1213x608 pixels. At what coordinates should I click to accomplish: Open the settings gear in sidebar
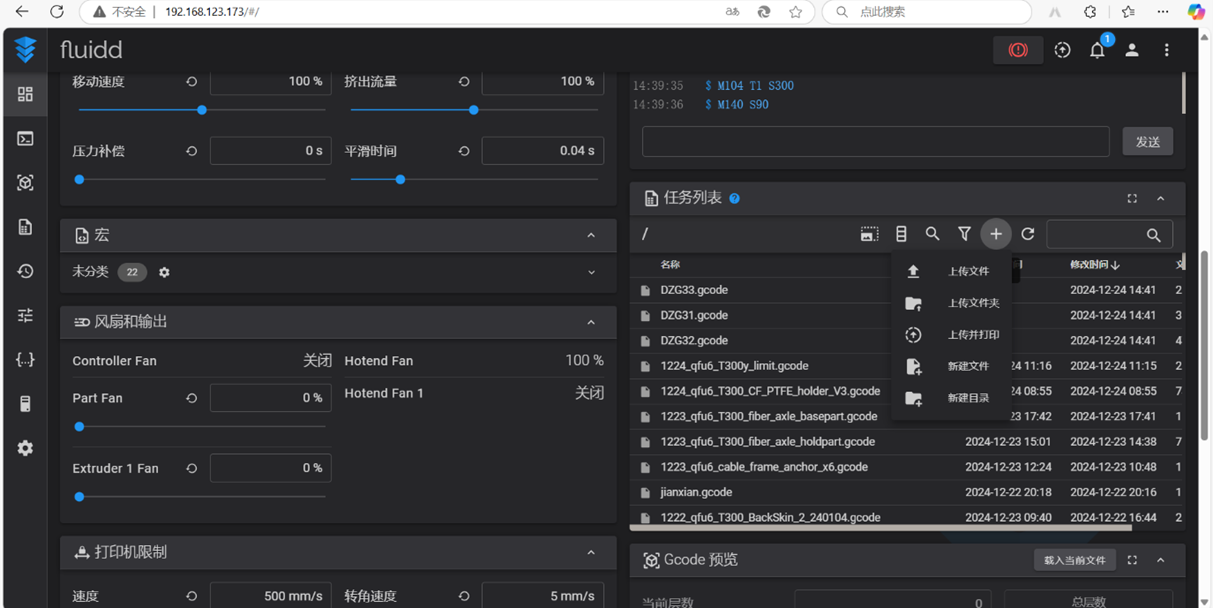coord(25,448)
